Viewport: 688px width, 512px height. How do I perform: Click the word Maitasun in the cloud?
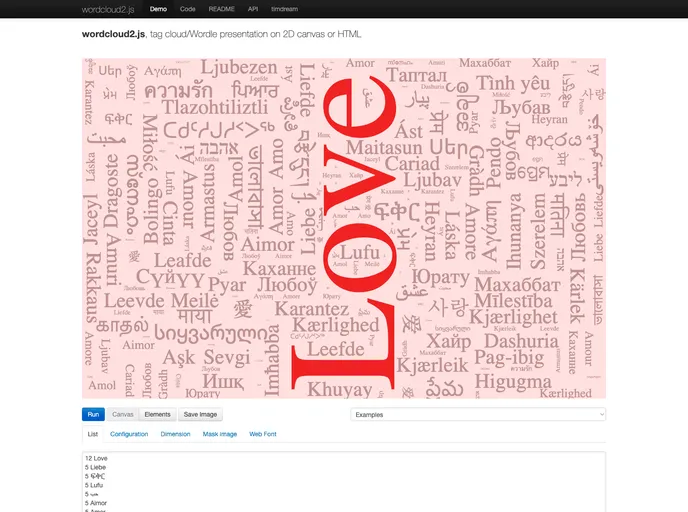tap(384, 148)
